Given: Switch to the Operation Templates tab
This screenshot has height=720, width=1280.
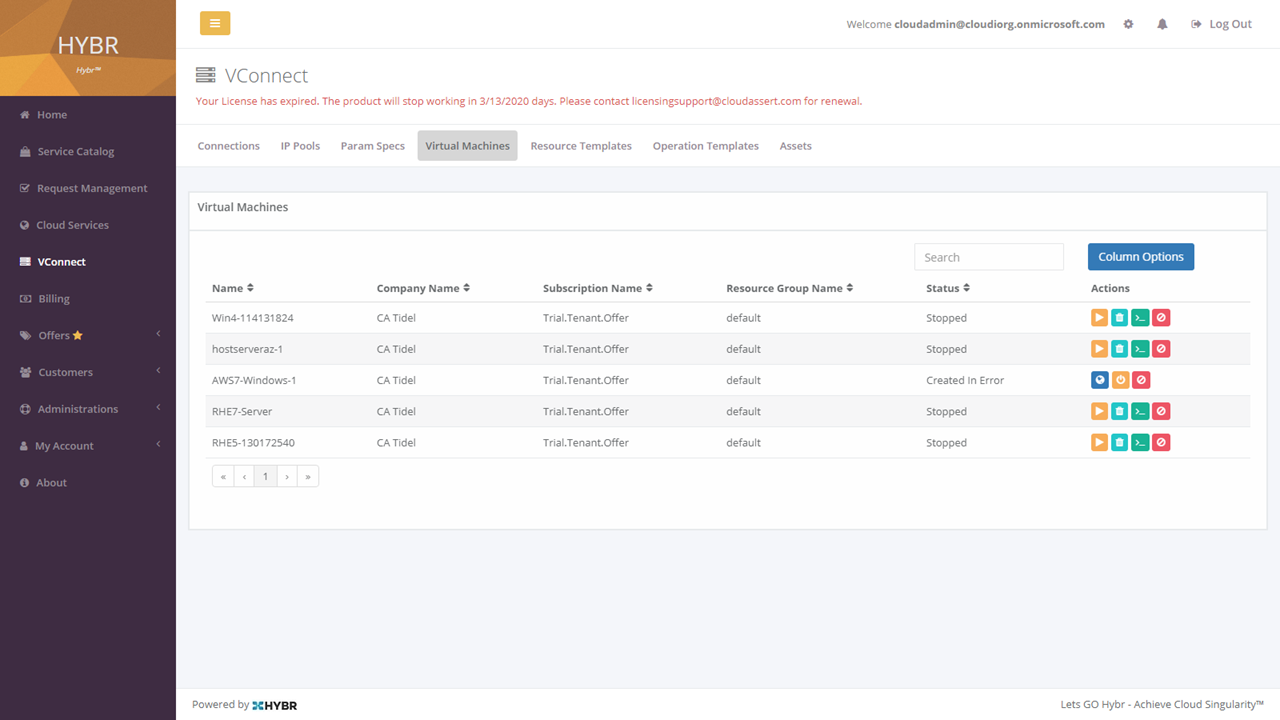Looking at the screenshot, I should click(706, 146).
